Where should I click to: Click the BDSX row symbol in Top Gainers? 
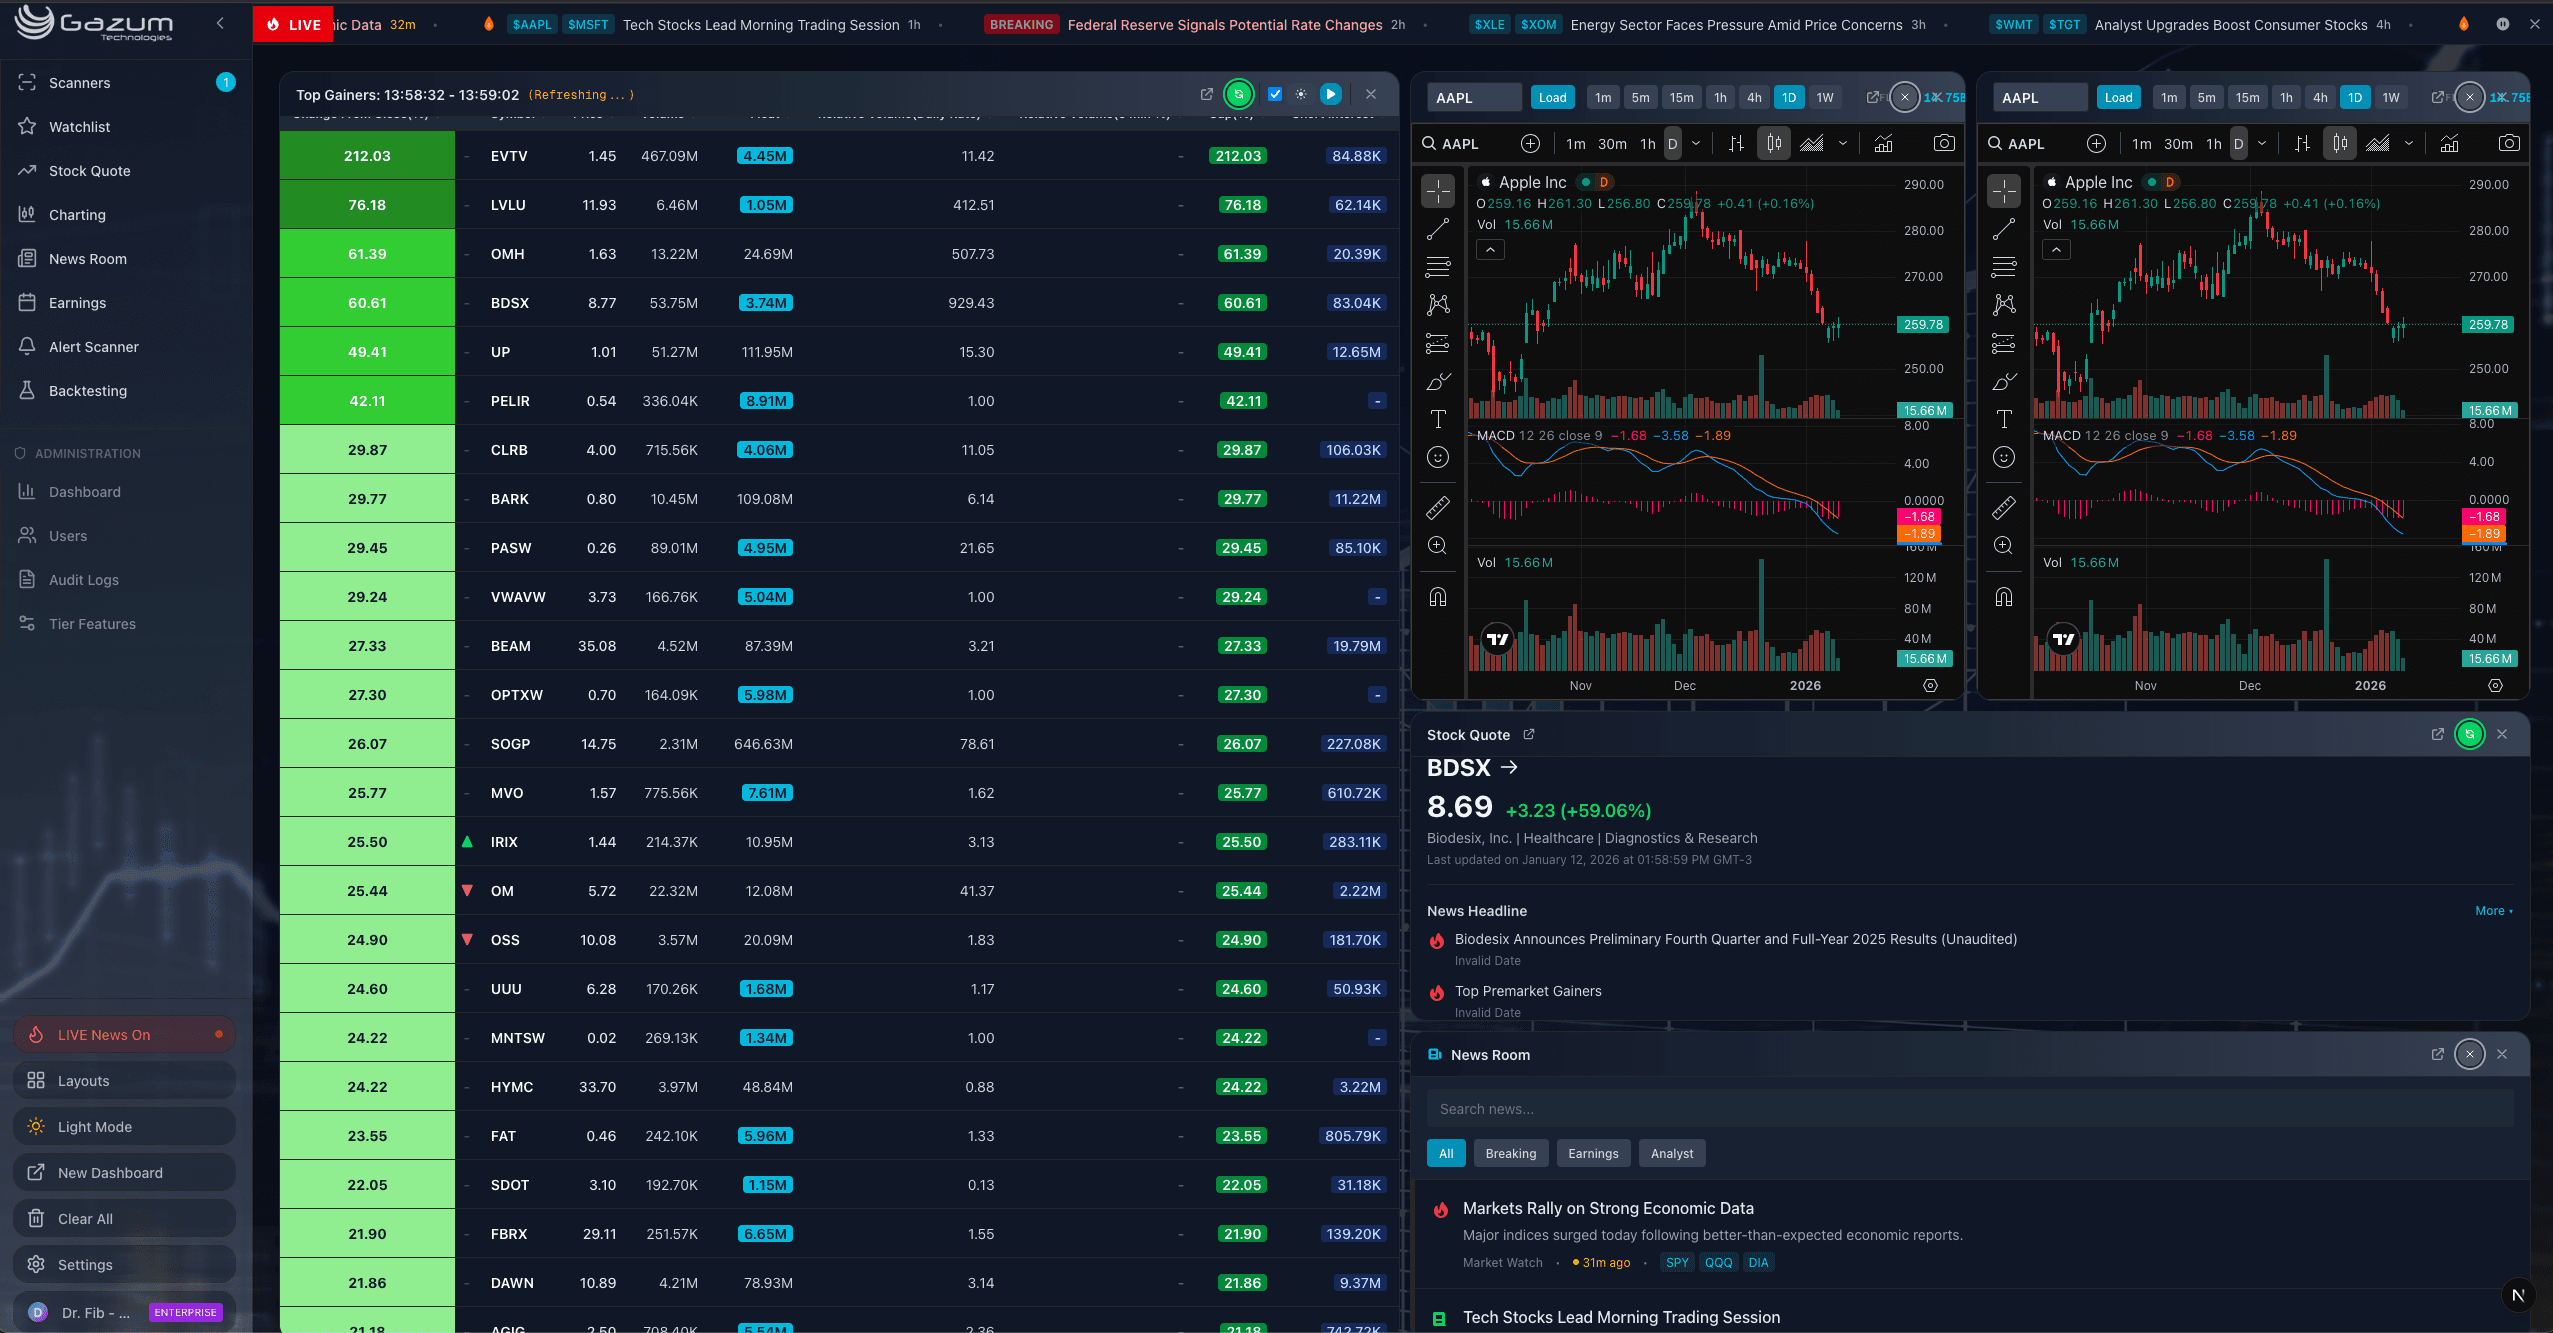(x=509, y=302)
